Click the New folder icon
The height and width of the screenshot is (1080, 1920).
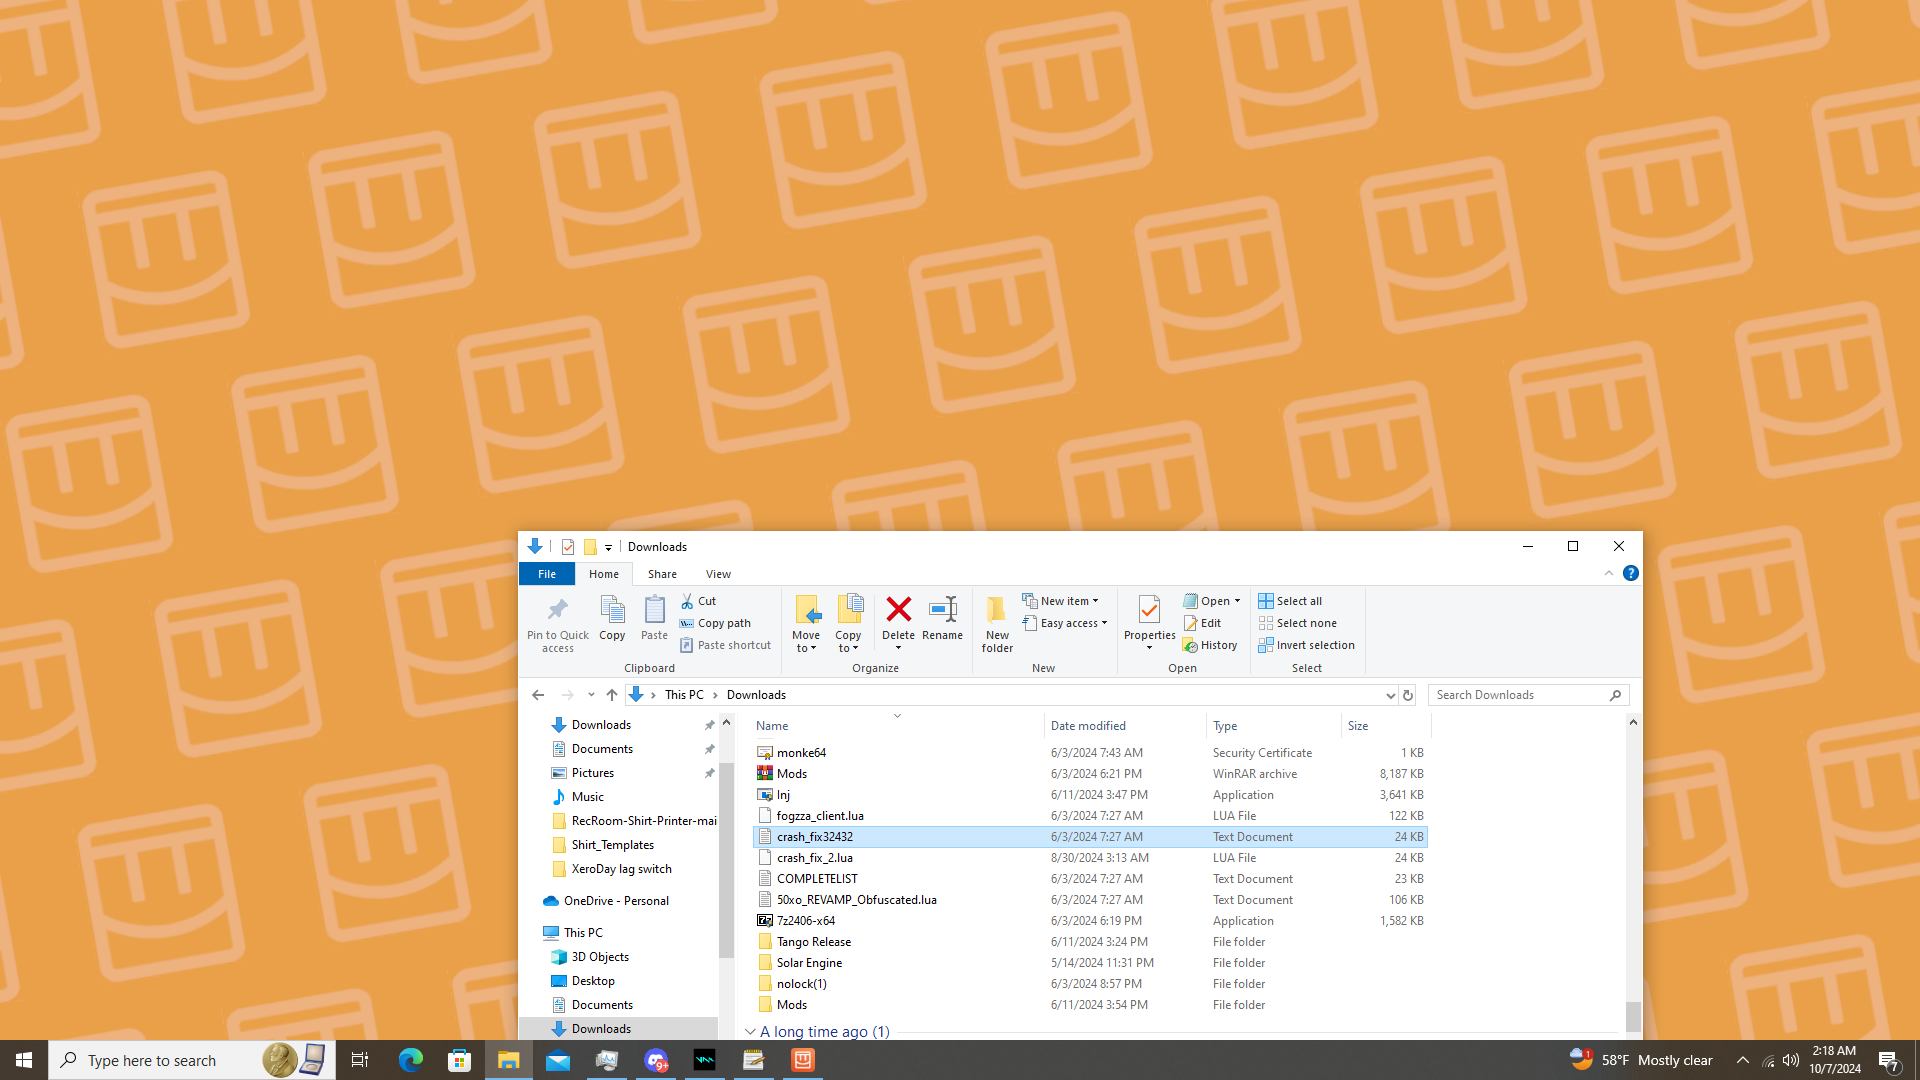[x=996, y=612]
